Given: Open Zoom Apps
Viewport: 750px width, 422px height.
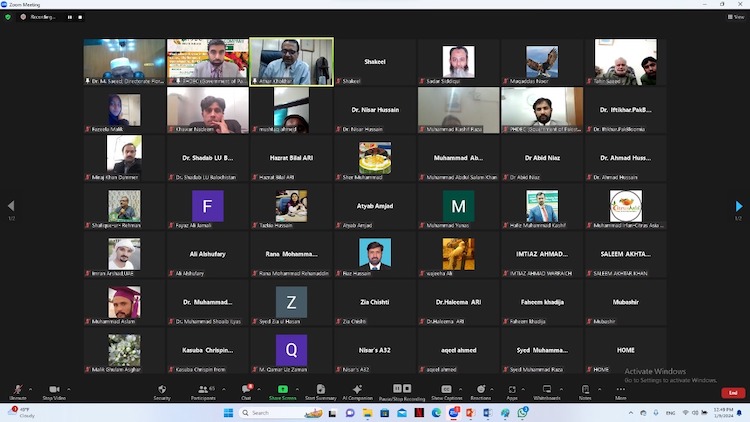Looking at the screenshot, I should coord(512,390).
